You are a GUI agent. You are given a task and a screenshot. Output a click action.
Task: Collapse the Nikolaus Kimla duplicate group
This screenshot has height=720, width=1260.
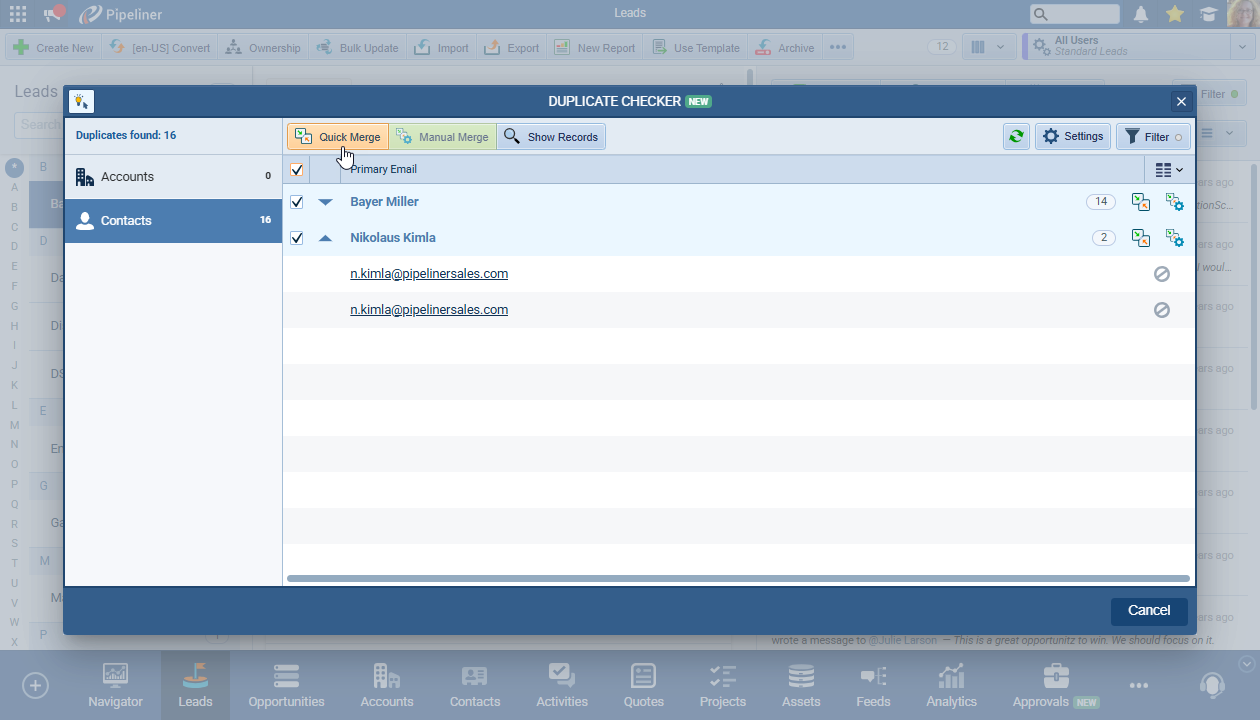point(325,238)
